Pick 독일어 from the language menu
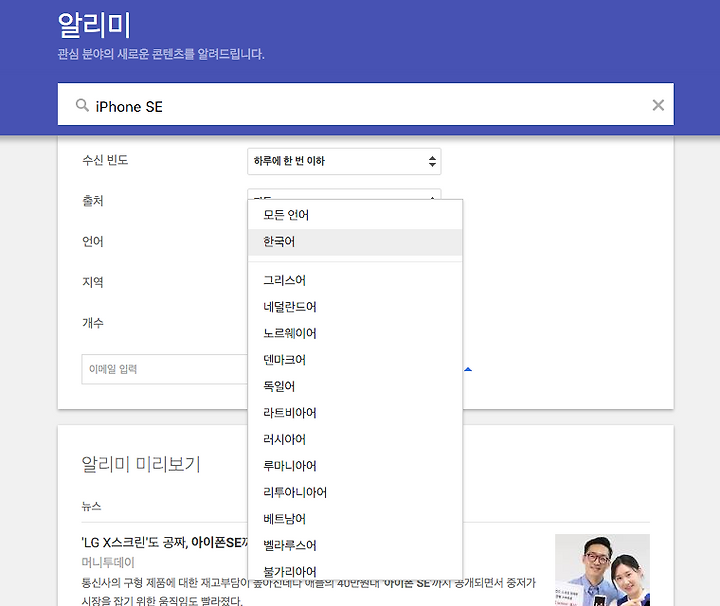The width and height of the screenshot is (720, 606). 355,387
